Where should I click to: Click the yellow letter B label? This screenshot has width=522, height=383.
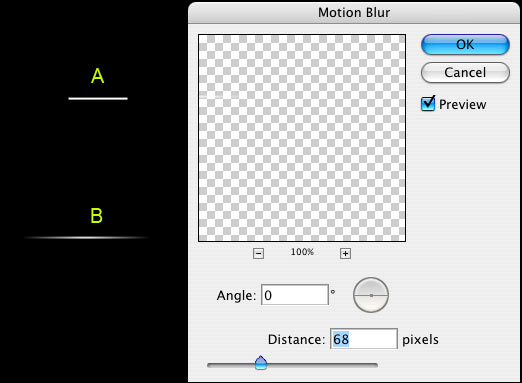[96, 216]
